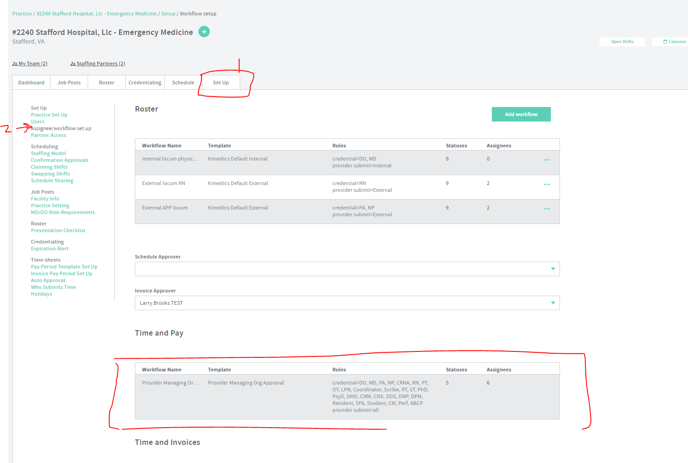The image size is (688, 463).
Task: Click the Setup breadcrumb link
Action: (168, 14)
